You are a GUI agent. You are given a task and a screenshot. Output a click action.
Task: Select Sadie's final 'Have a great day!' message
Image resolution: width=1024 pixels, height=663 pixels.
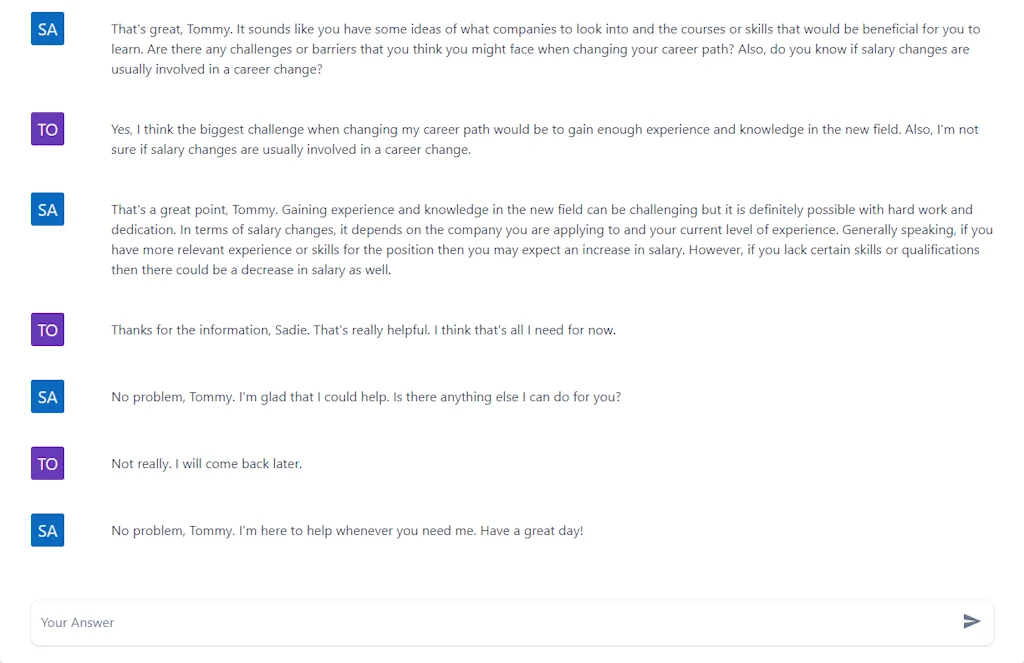point(346,530)
